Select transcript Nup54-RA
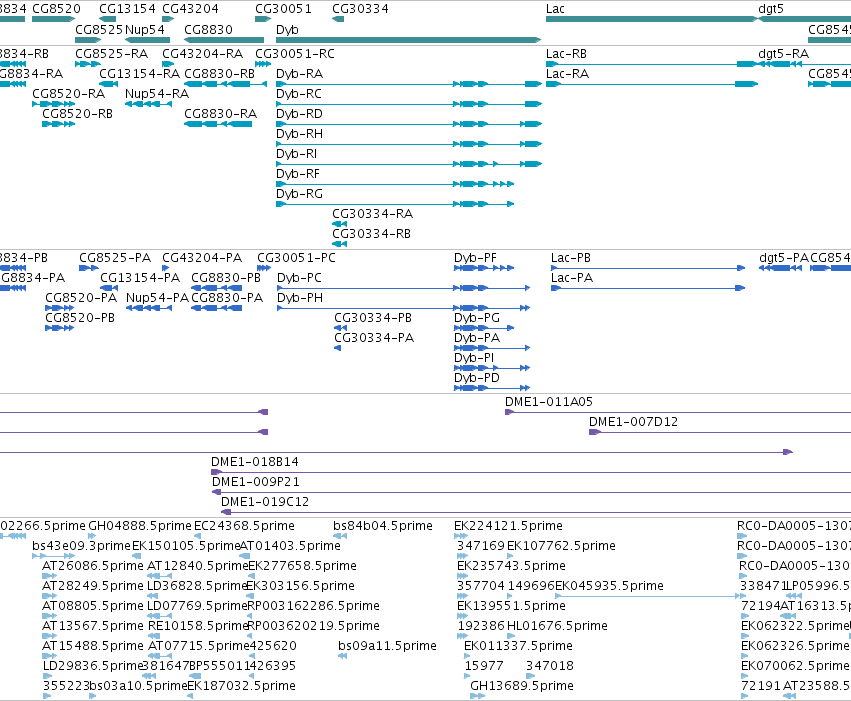Screen dimensions: 851x701 (x=157, y=94)
